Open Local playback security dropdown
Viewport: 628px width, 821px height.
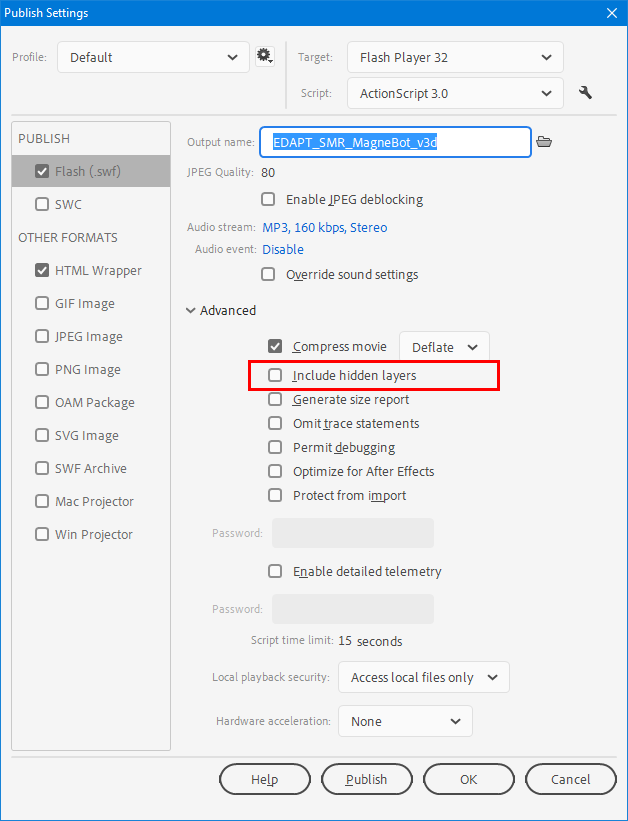(424, 677)
